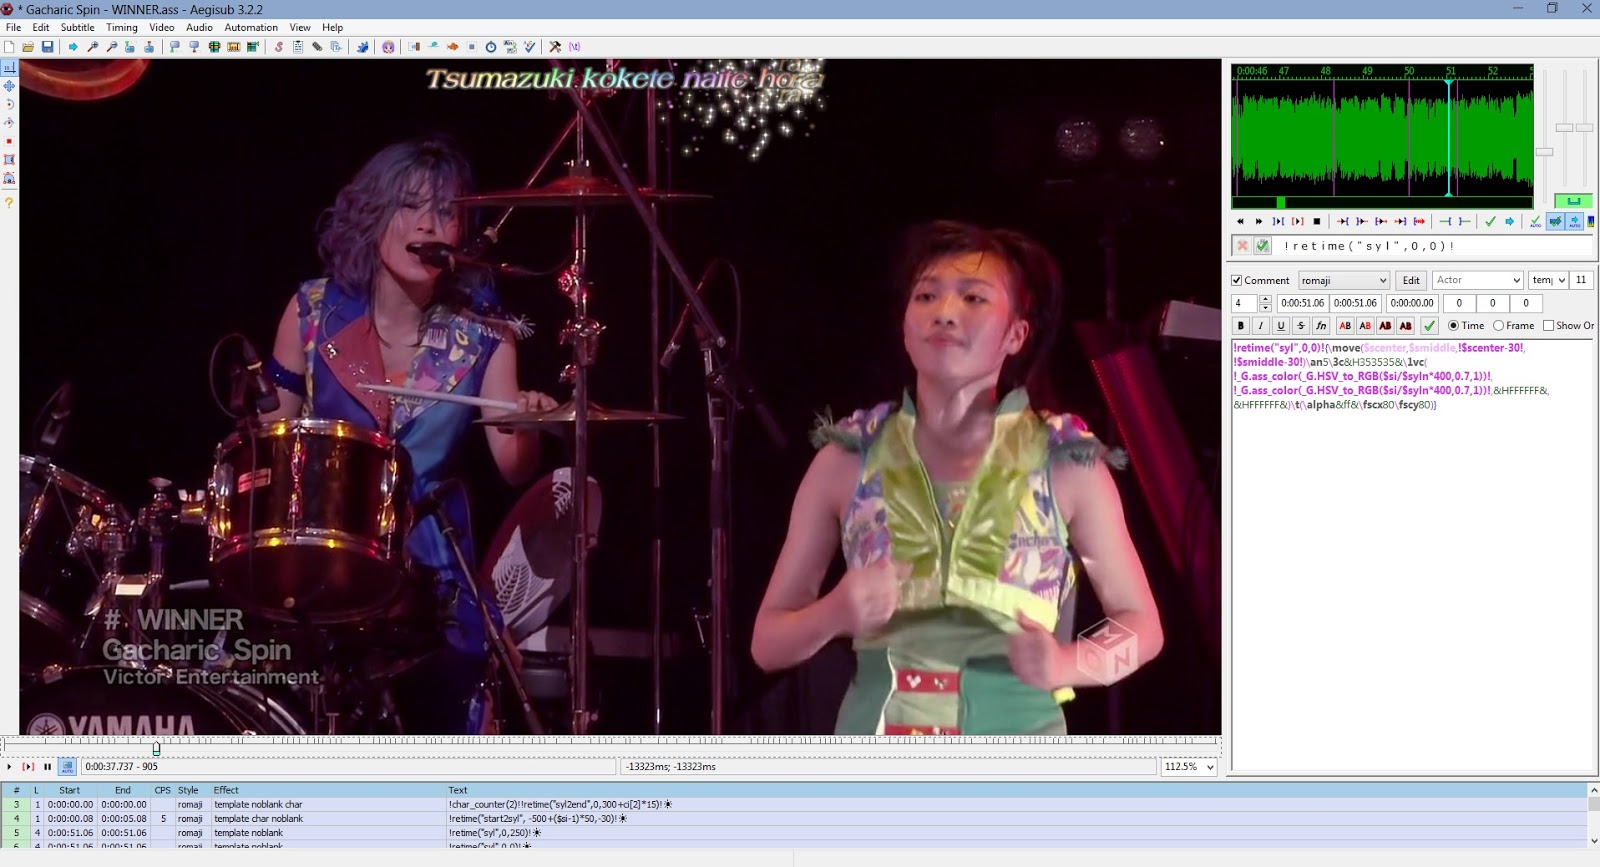Apply underline with the U button

tap(1281, 326)
